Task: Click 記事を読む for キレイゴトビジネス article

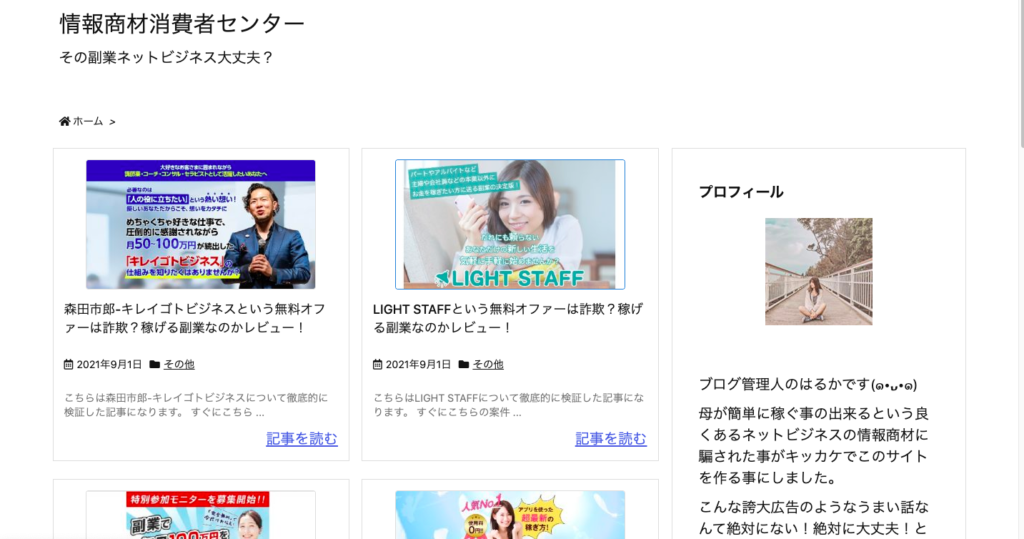Action: 302,438
